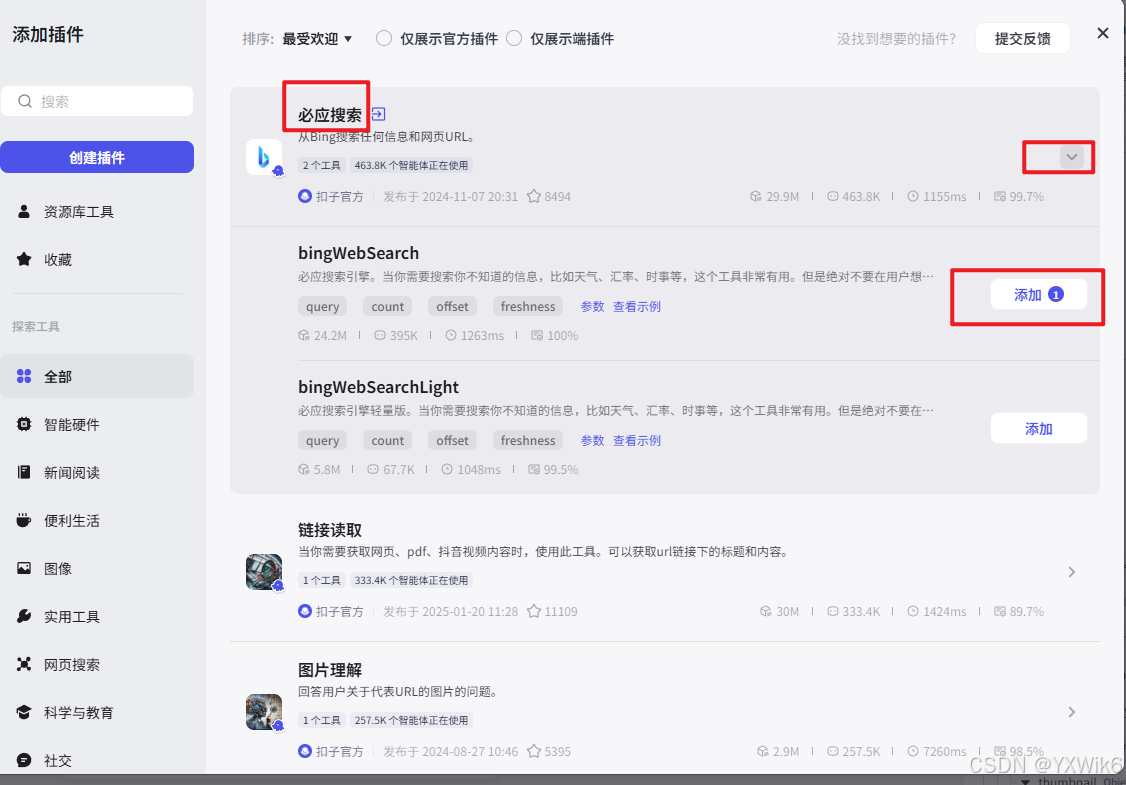Viewport: 1126px width, 785px height.
Task: Open 查看示例 link for bingWebSearchLight
Action: tap(637, 440)
